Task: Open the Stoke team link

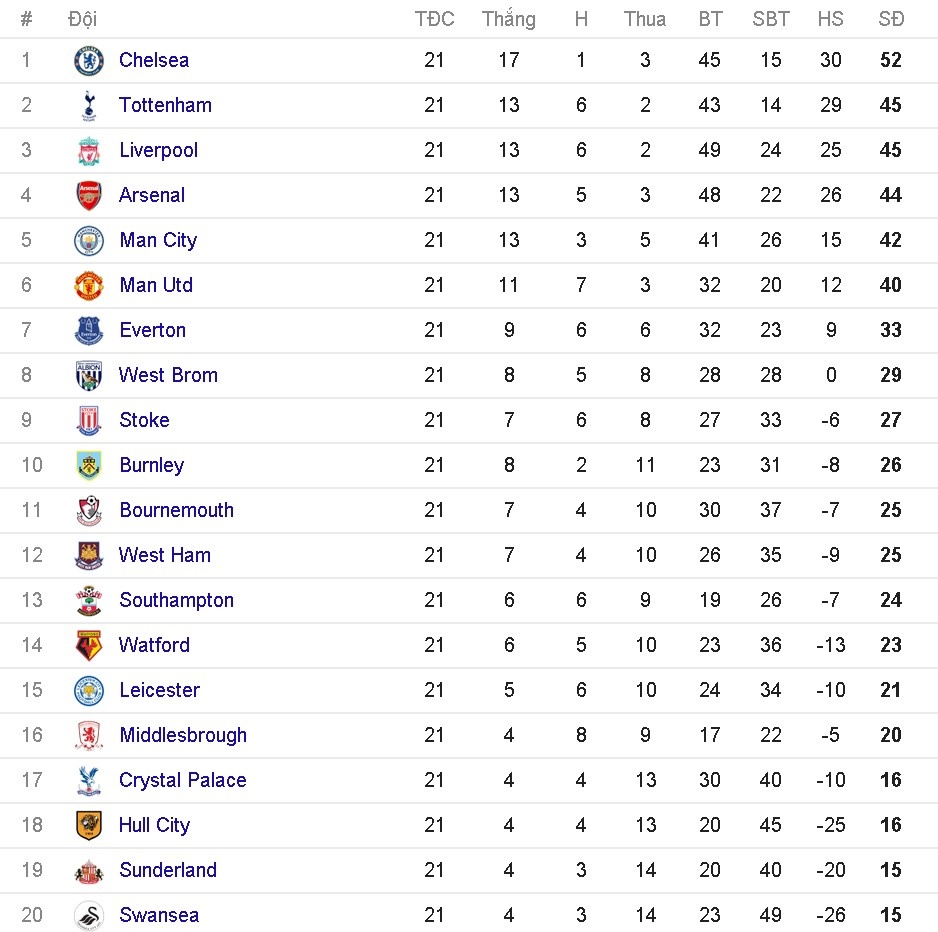Action: coord(144,420)
